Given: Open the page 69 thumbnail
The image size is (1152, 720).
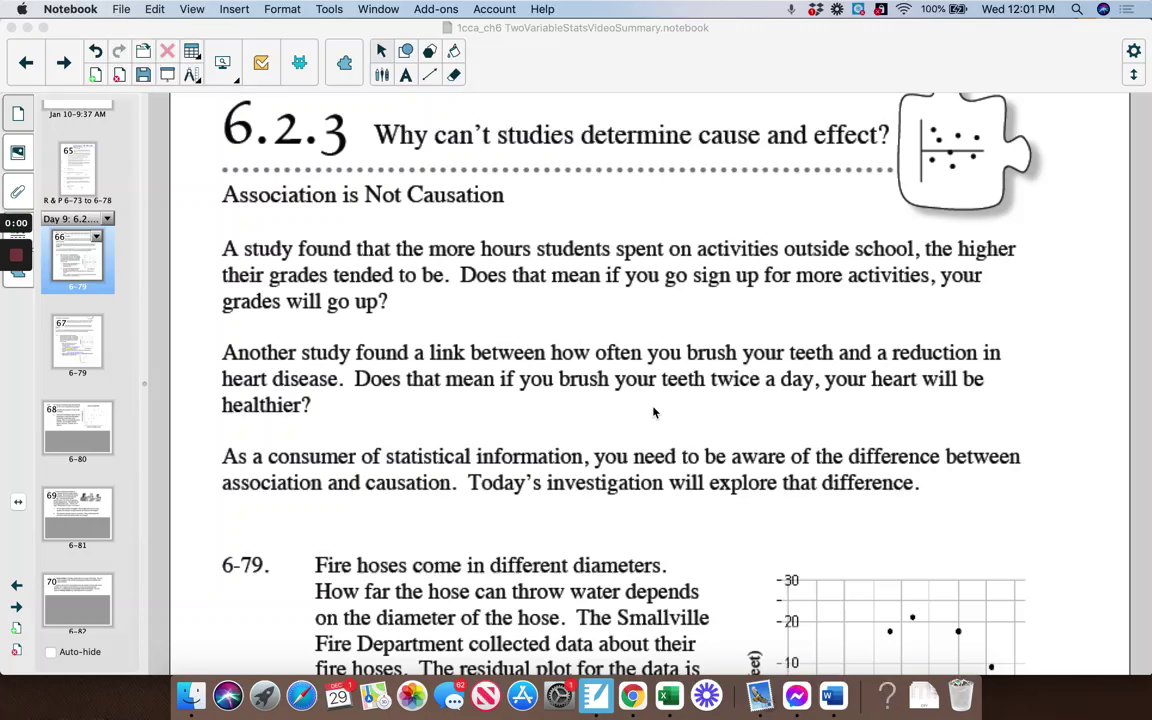Looking at the screenshot, I should [x=78, y=514].
